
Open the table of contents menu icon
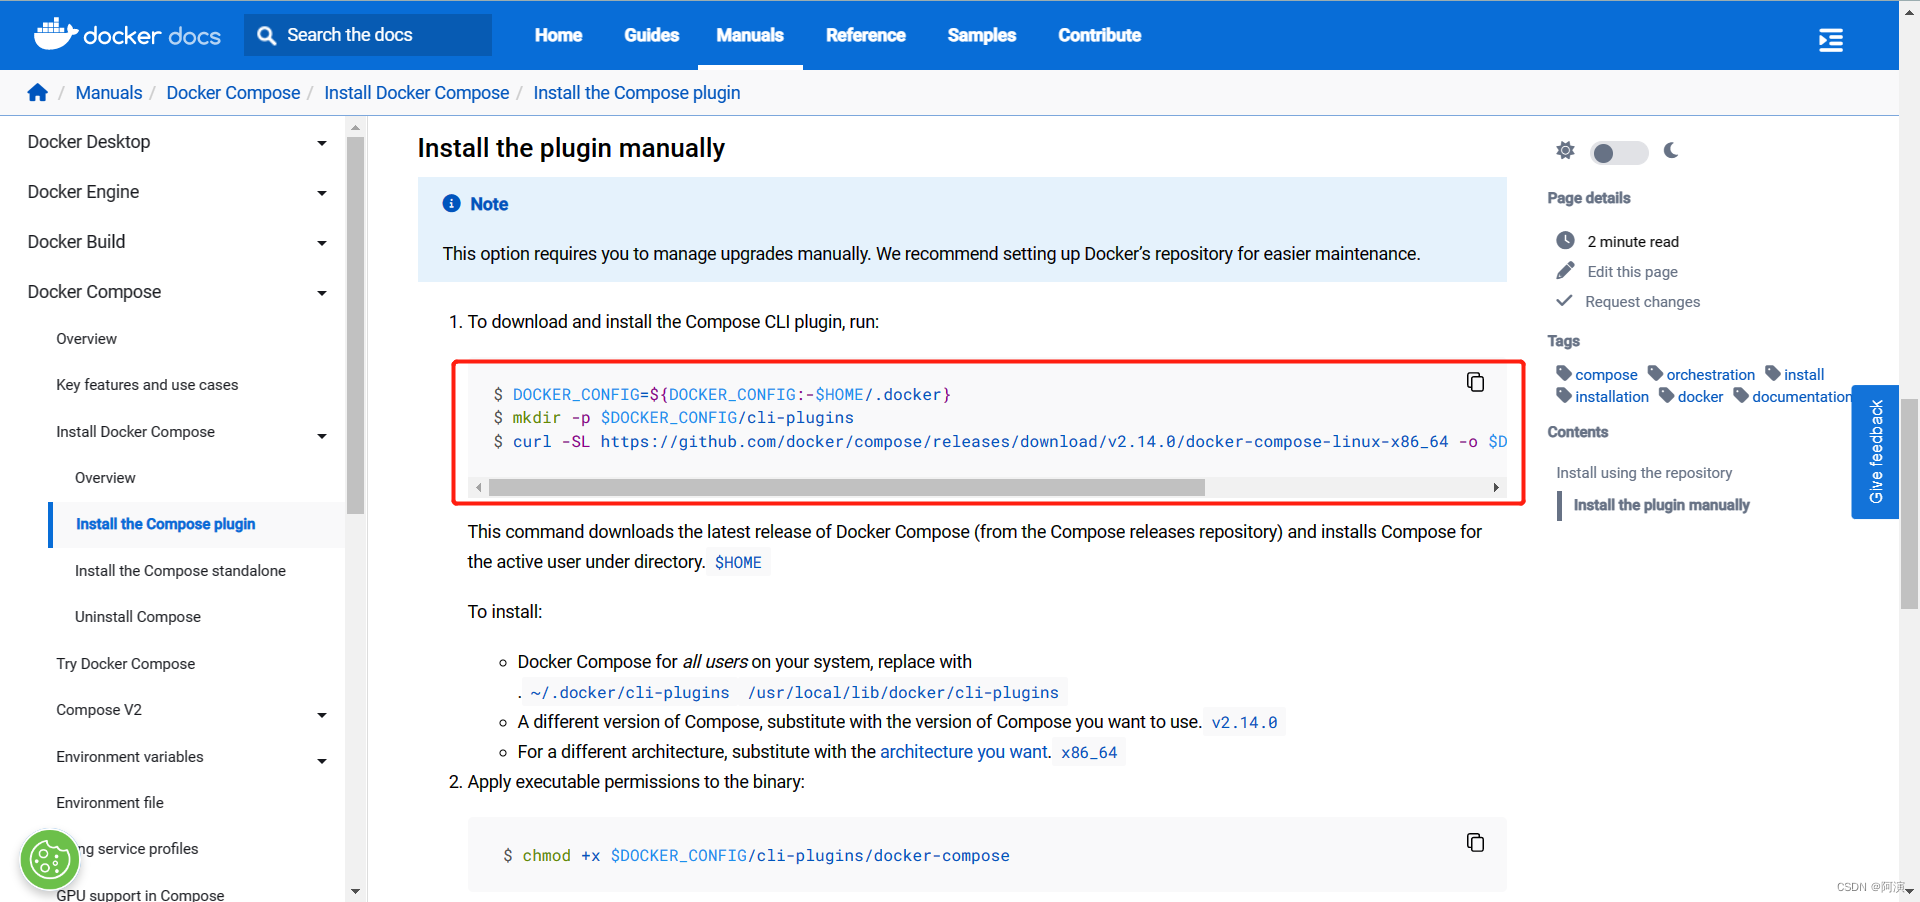point(1830,40)
